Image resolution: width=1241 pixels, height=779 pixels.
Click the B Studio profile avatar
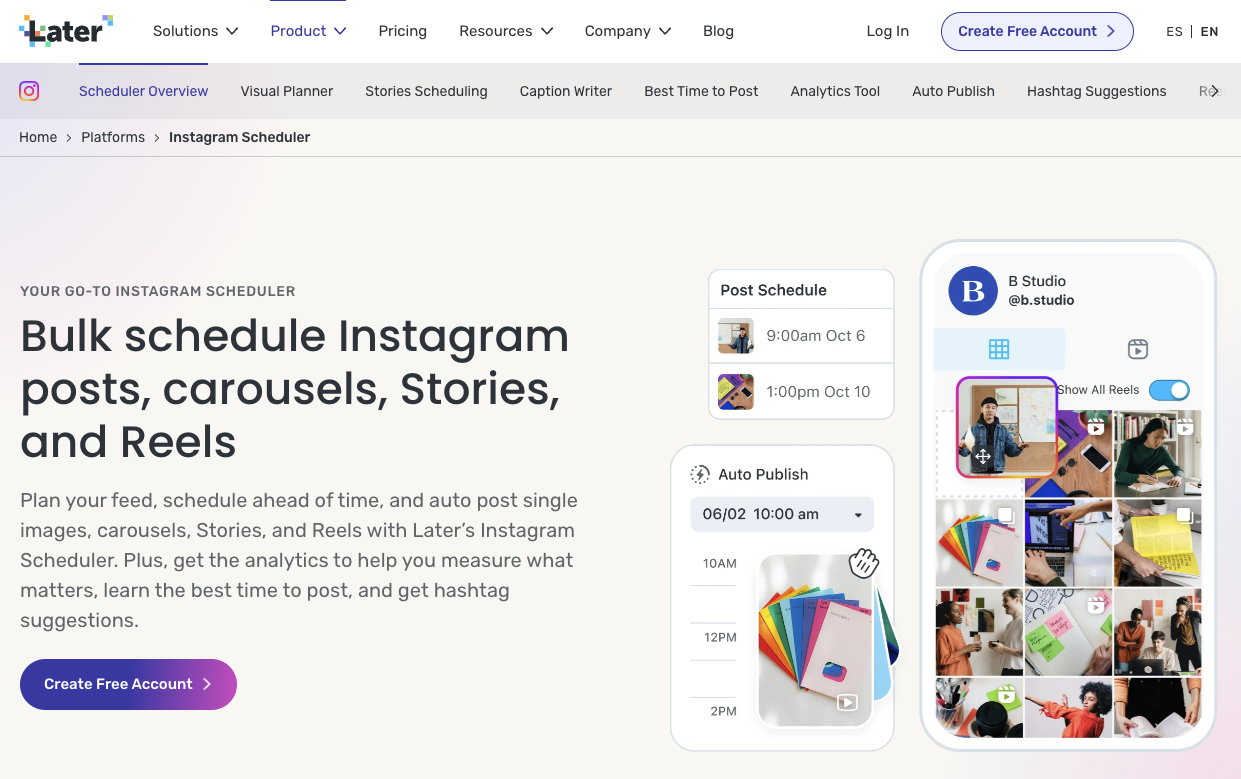972,291
